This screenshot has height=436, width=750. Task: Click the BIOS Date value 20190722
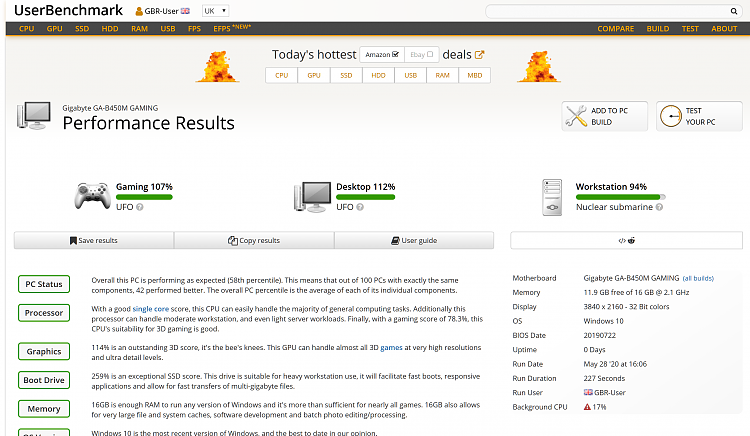pos(600,335)
